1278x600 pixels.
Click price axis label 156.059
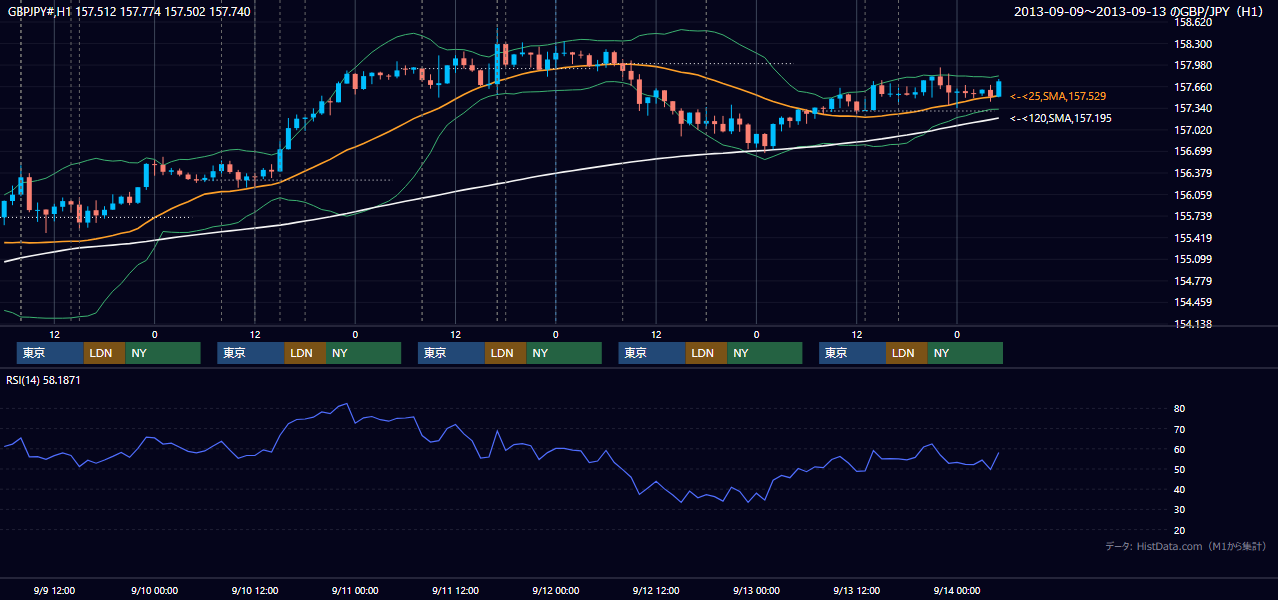[x=1193, y=195]
